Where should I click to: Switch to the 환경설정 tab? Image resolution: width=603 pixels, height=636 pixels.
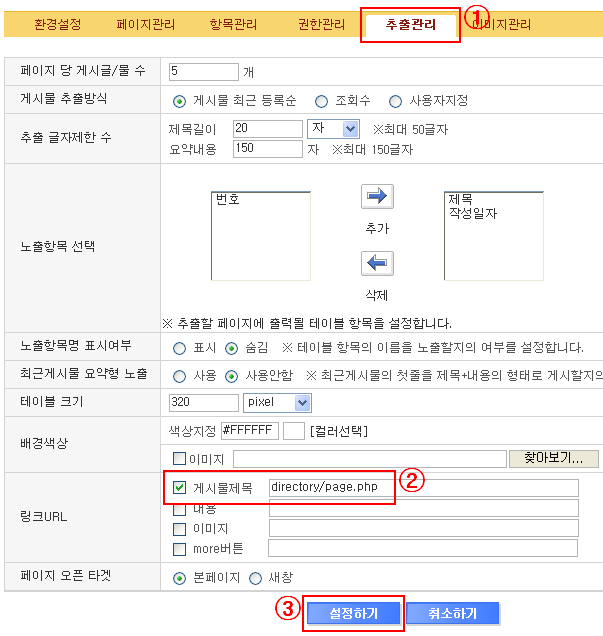click(57, 24)
